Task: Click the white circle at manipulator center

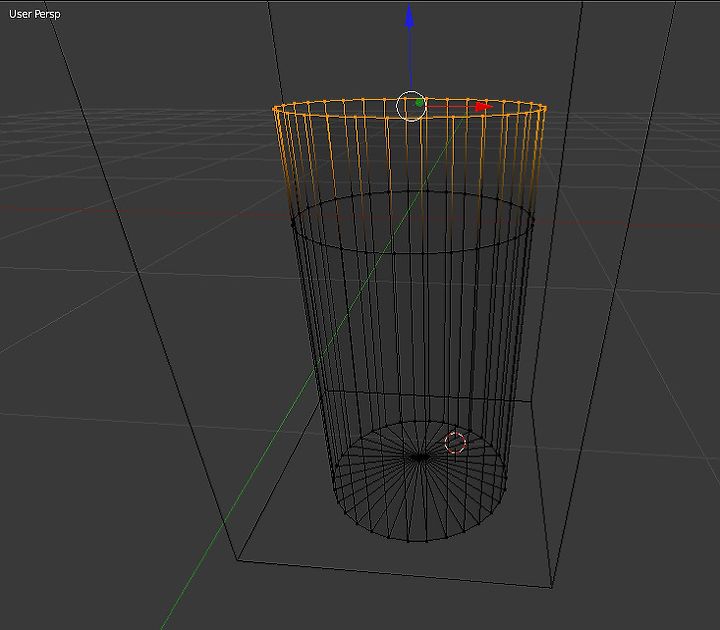Action: pos(411,107)
